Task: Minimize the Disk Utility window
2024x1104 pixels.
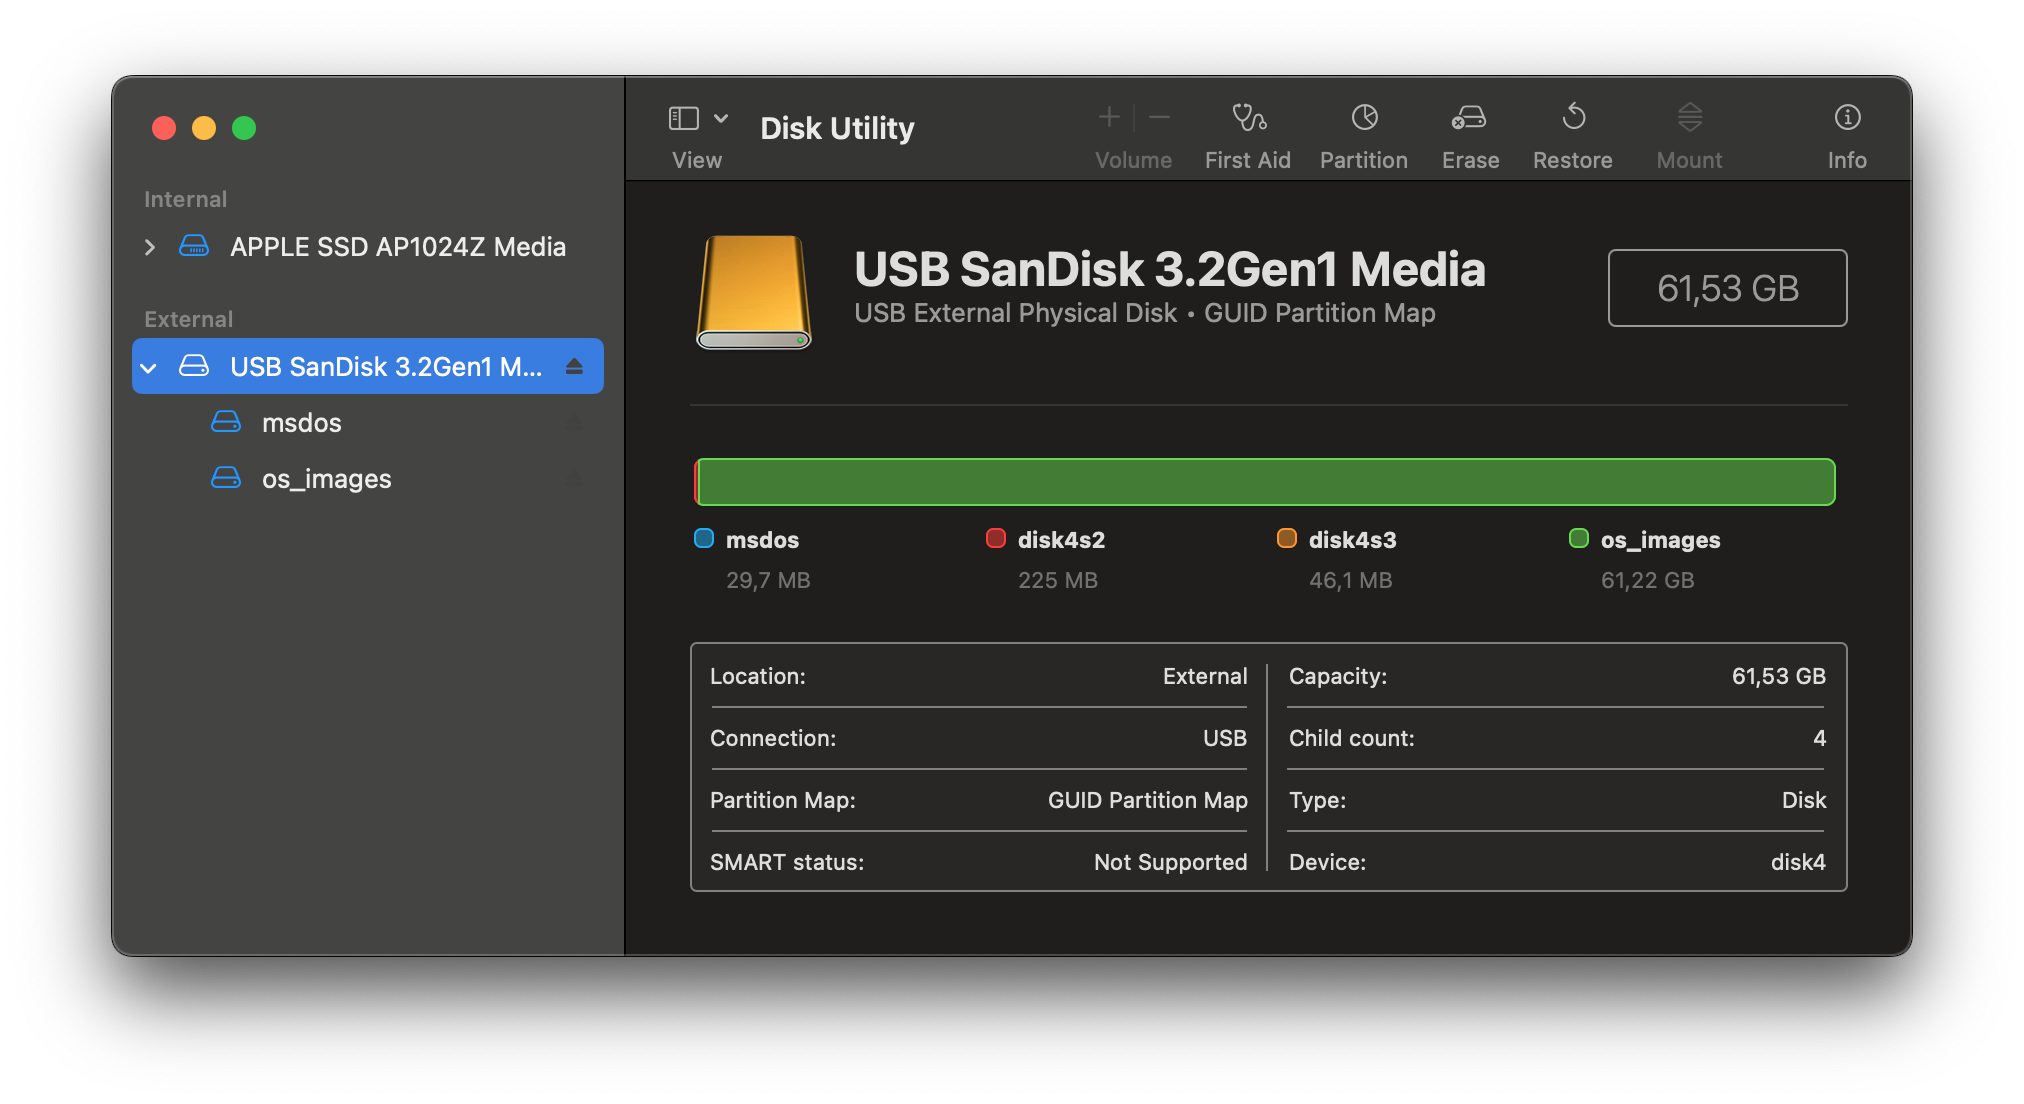Action: (204, 128)
